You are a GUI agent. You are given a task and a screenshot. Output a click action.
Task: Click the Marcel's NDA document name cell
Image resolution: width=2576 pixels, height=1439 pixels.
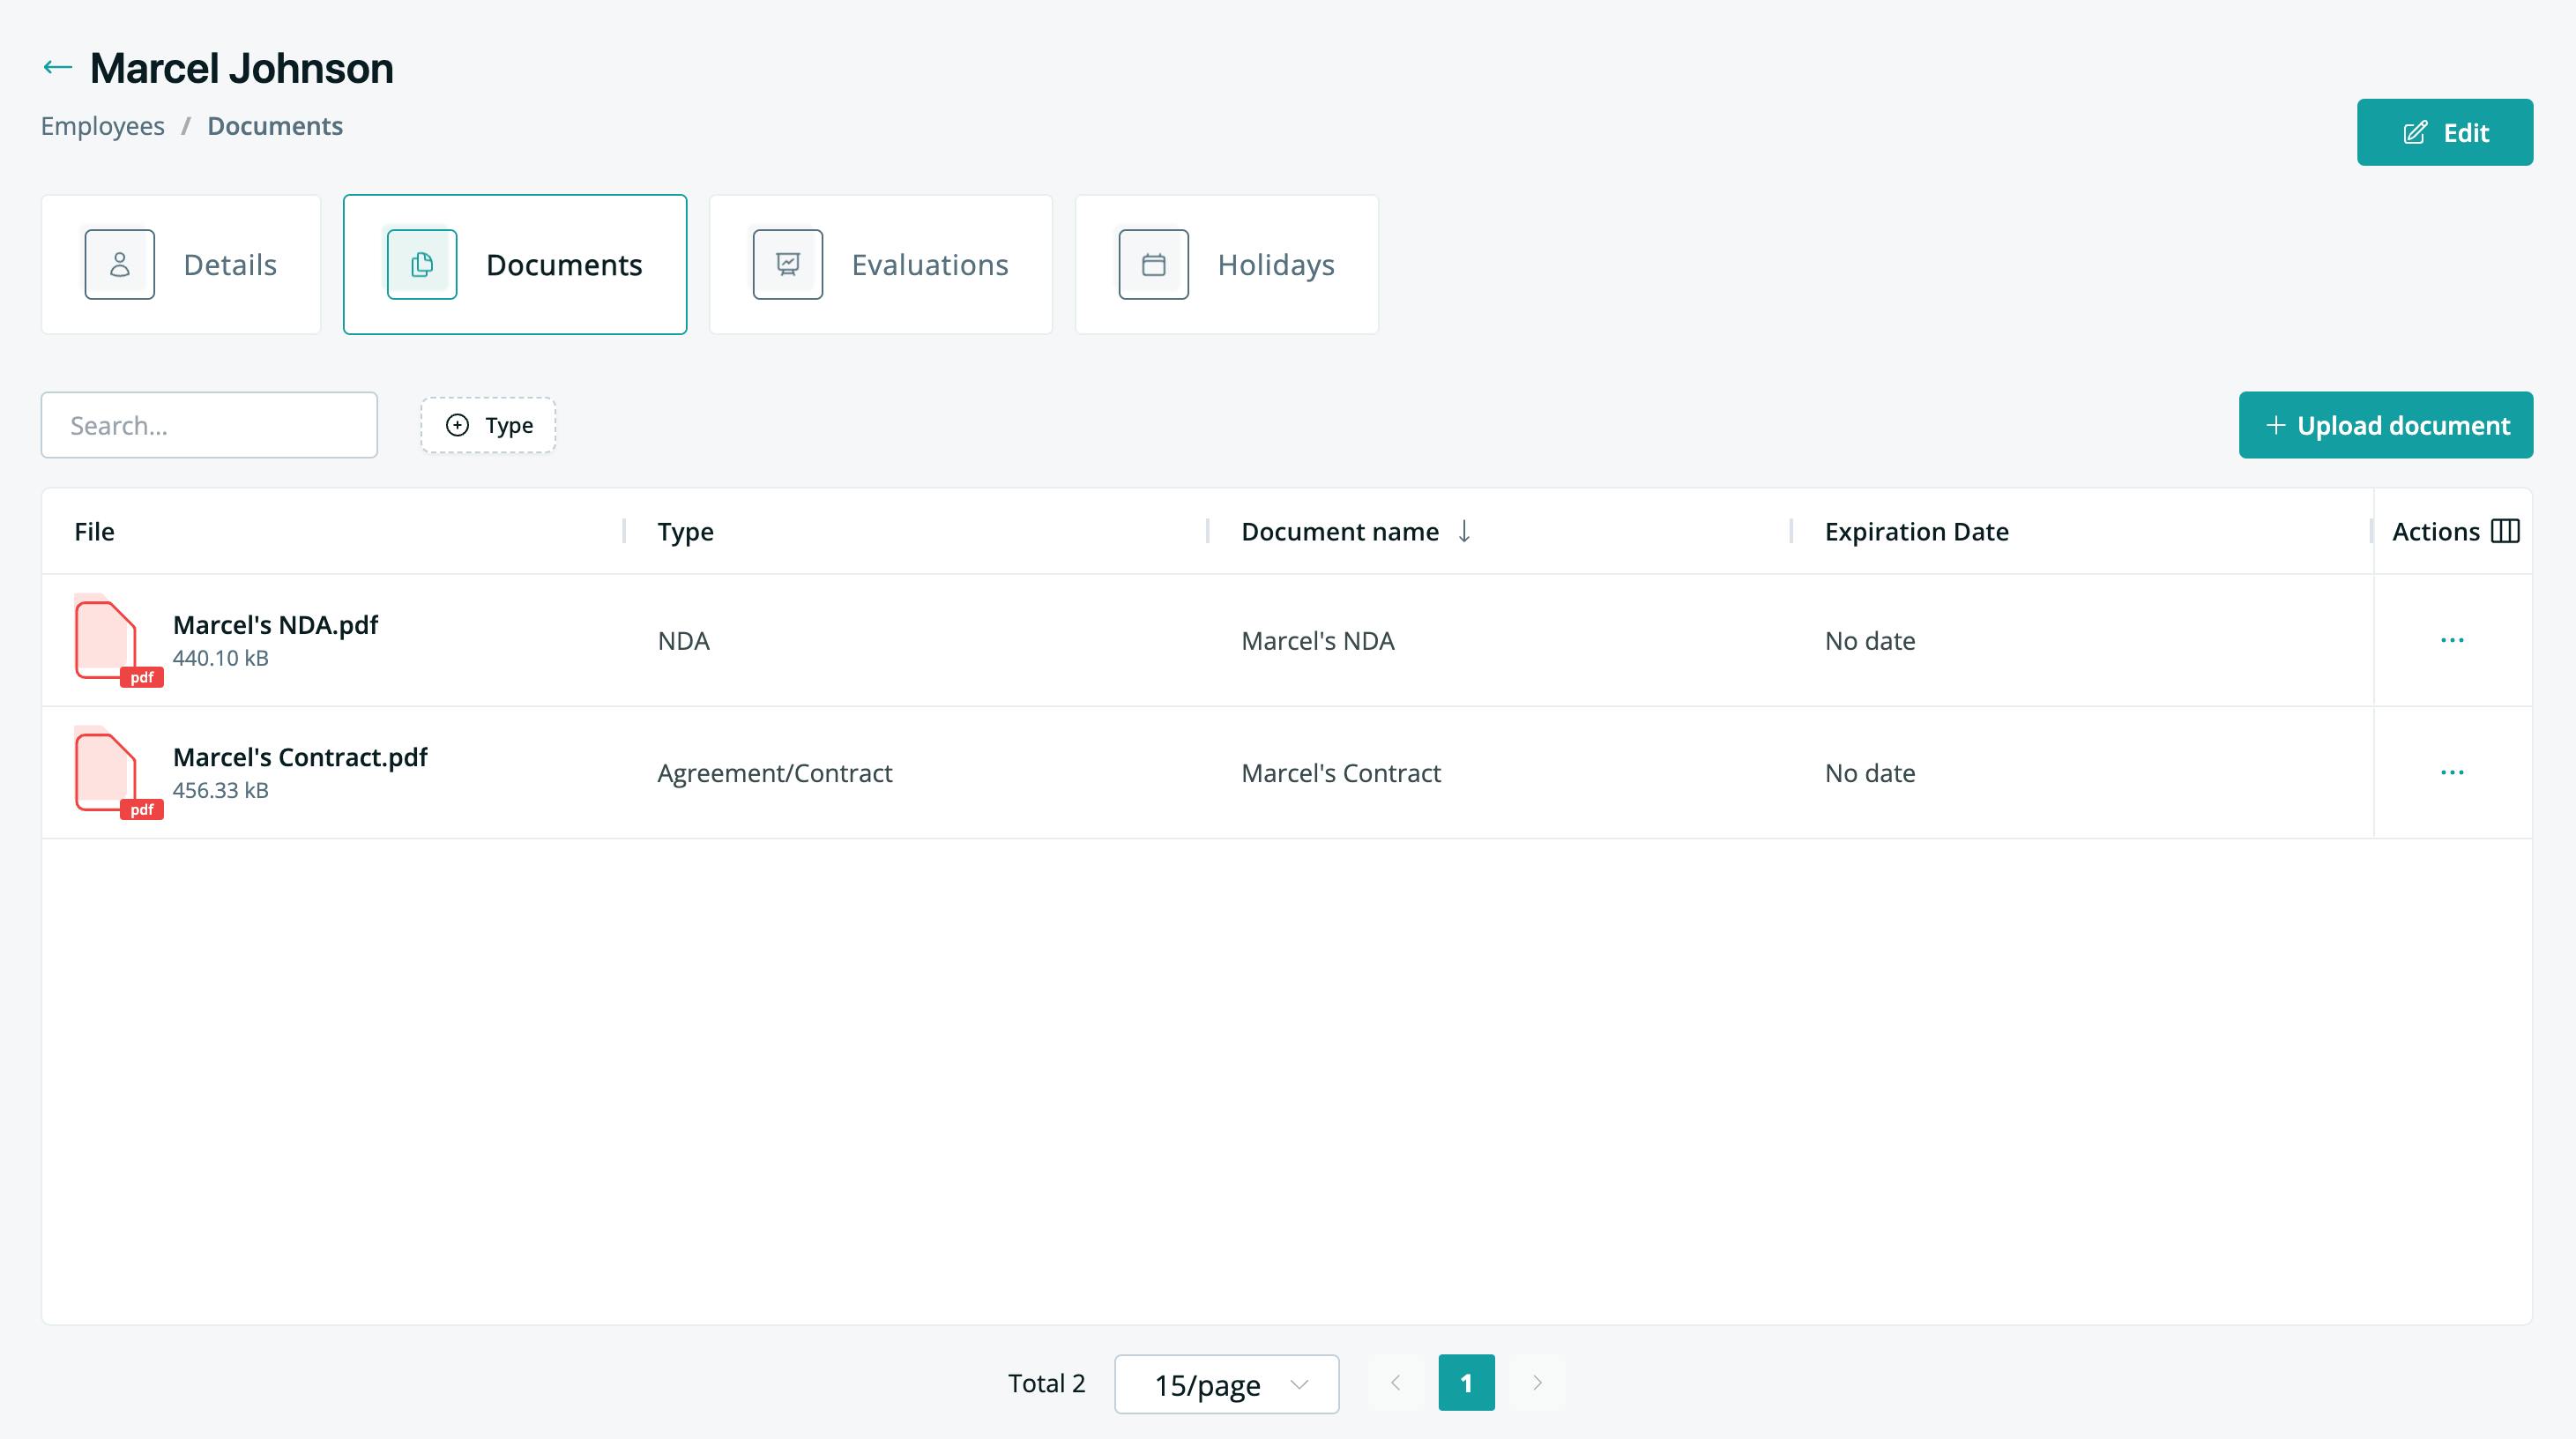1318,641
